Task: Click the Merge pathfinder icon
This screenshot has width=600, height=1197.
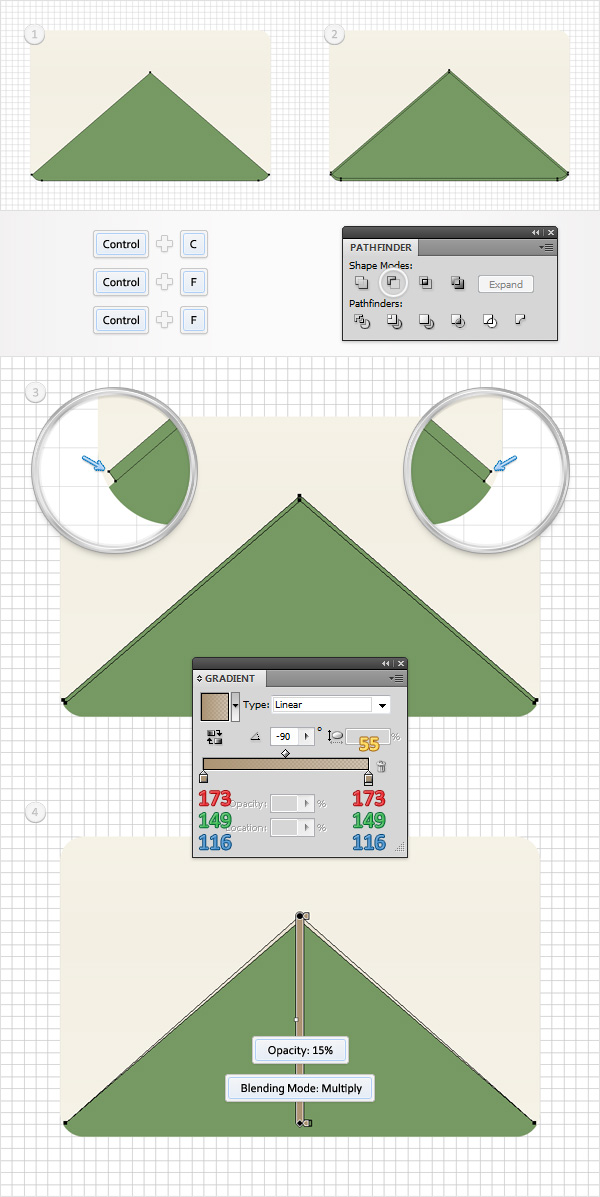Action: (426, 321)
